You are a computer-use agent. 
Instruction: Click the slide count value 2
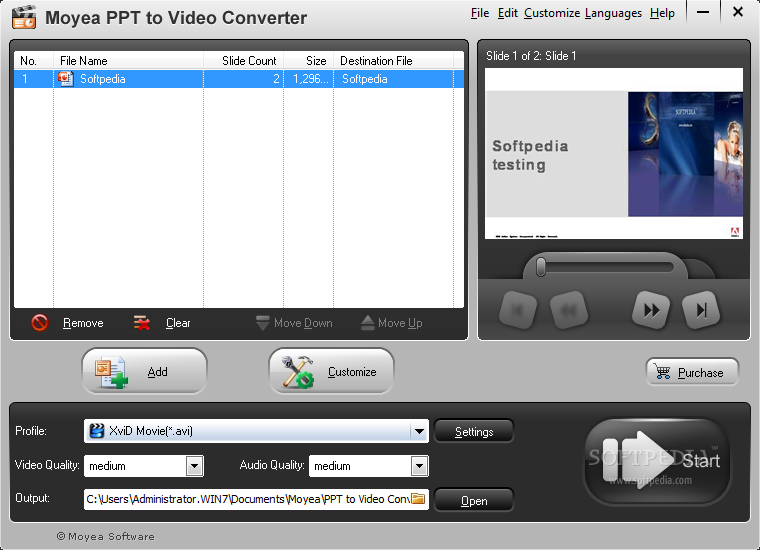[x=276, y=79]
